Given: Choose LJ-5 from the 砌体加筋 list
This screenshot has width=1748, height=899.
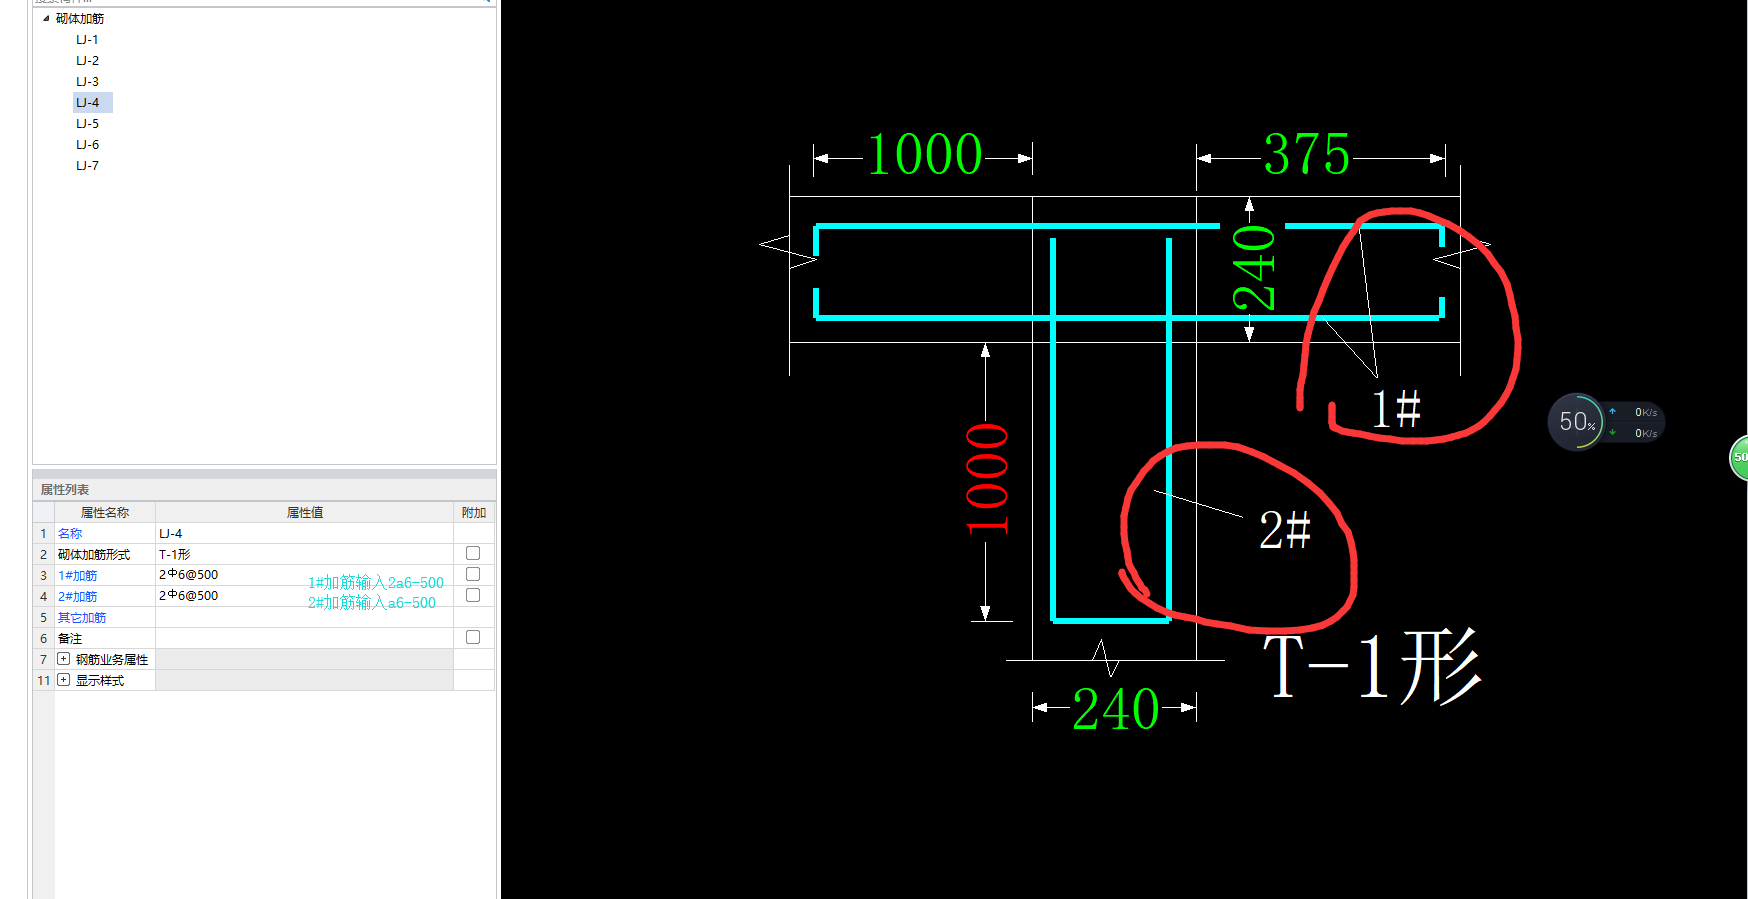Looking at the screenshot, I should pos(87,123).
